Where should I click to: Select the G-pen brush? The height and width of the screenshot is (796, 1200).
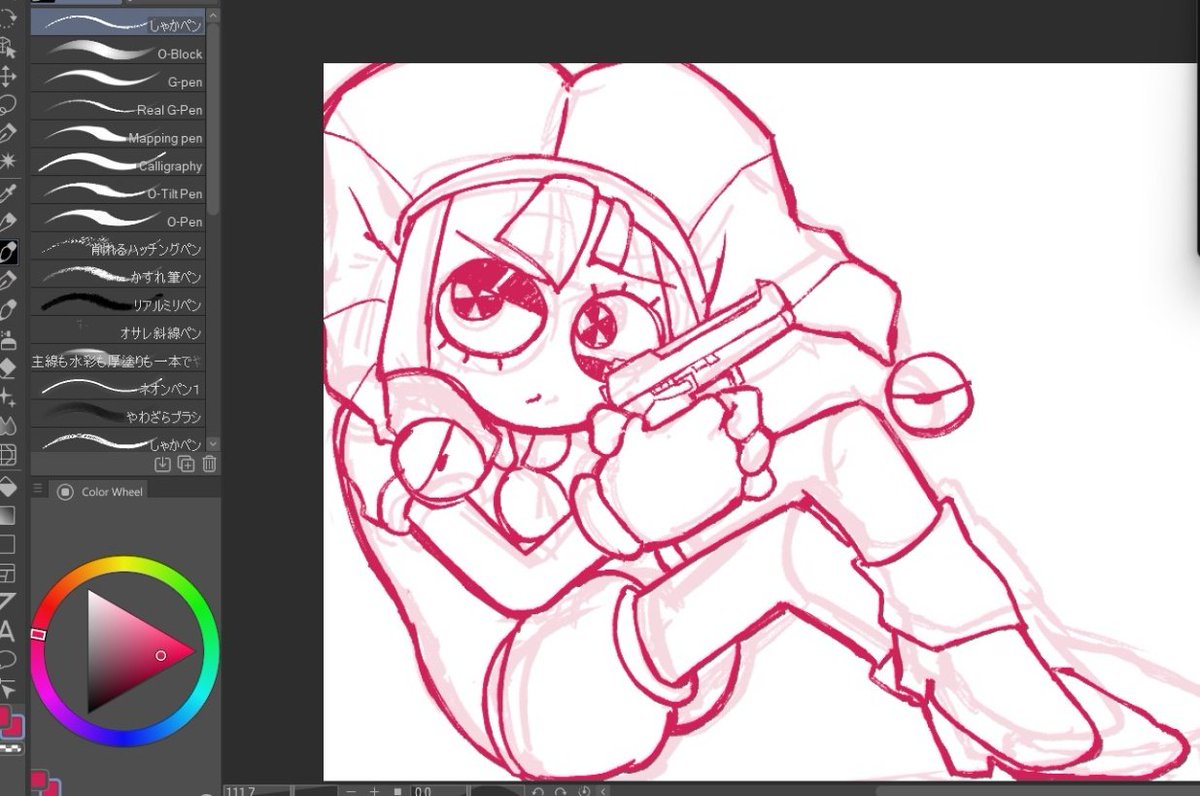point(118,78)
